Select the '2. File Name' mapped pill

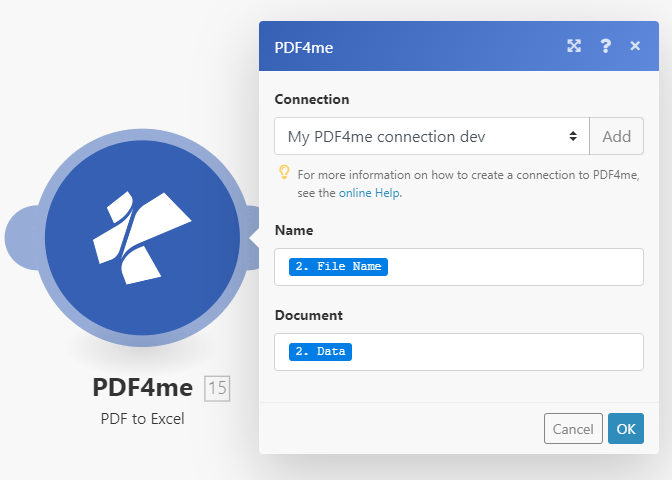point(338,267)
